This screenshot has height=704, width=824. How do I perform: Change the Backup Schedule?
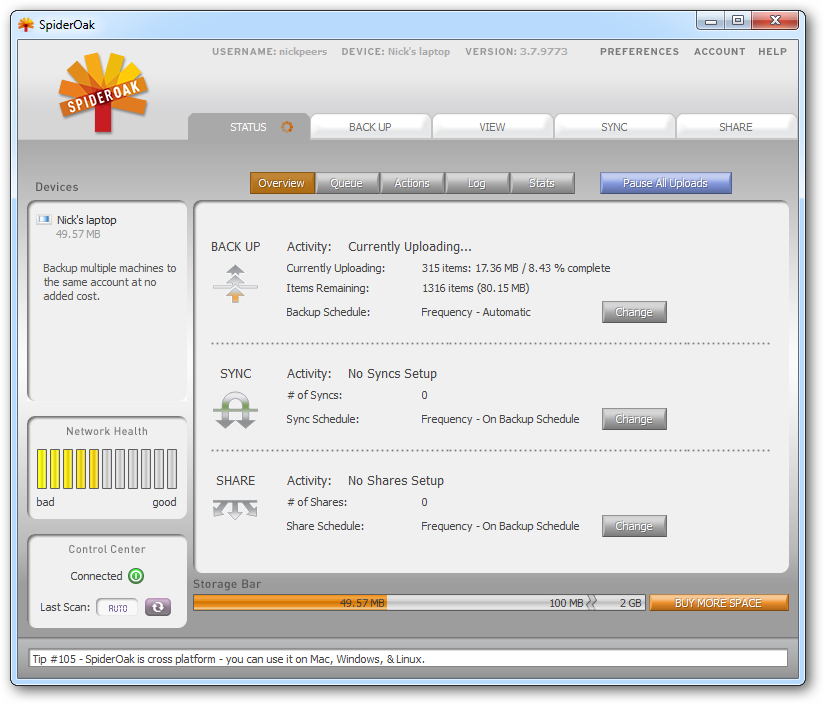pos(634,312)
